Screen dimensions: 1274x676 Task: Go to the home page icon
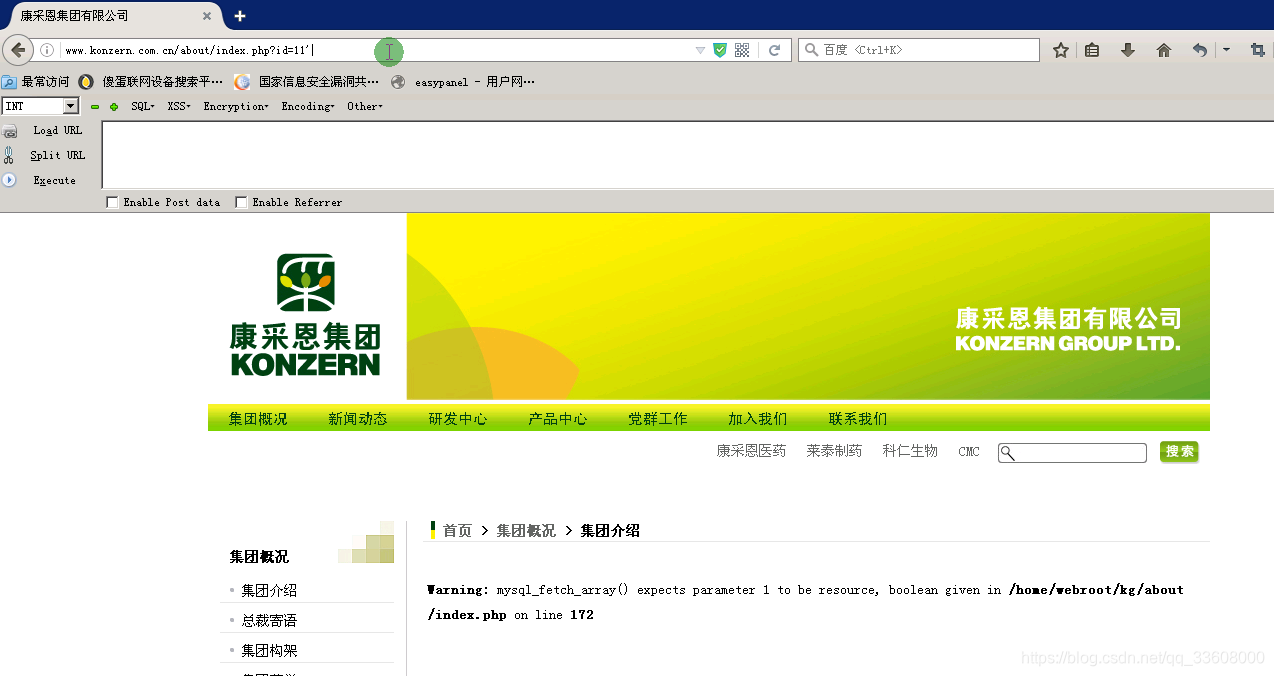(x=1164, y=50)
